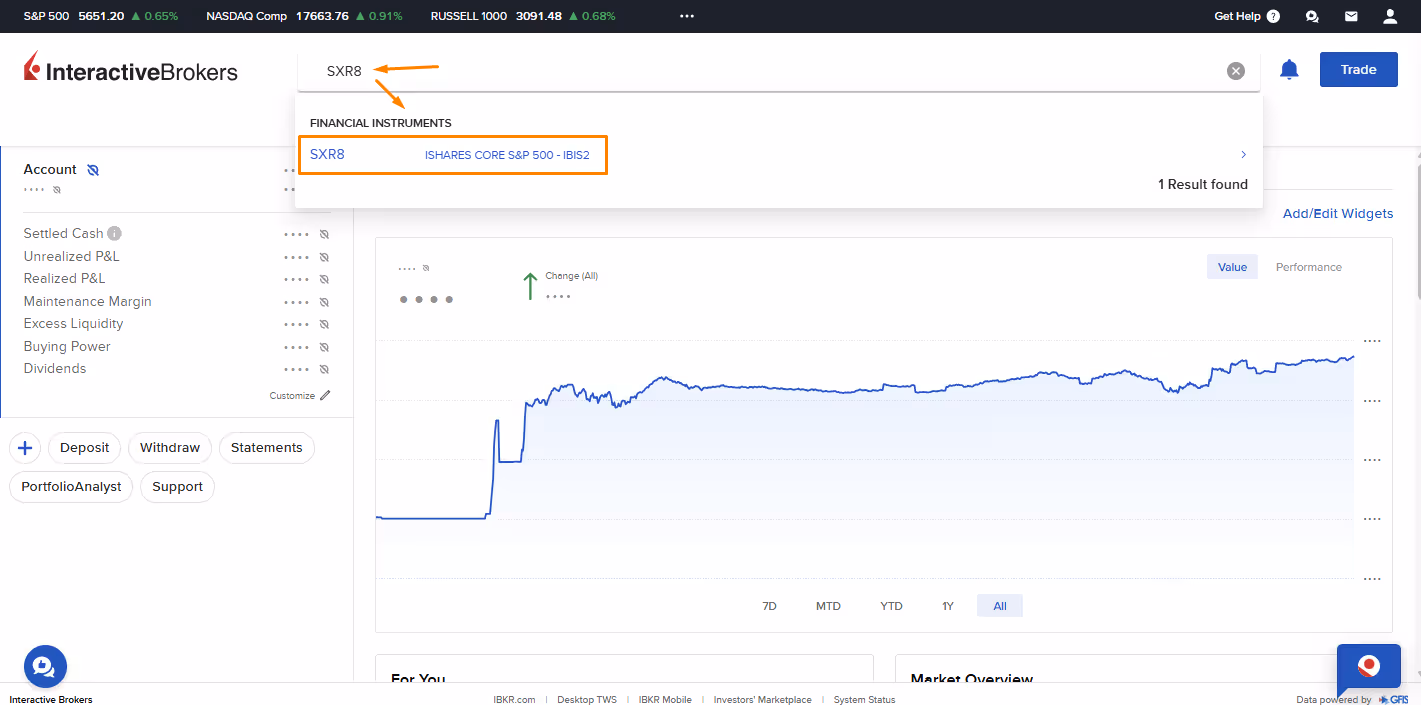The image size is (1421, 705).
Task: Toggle hidden-value eye icon under Account heading
Action: click(57, 189)
